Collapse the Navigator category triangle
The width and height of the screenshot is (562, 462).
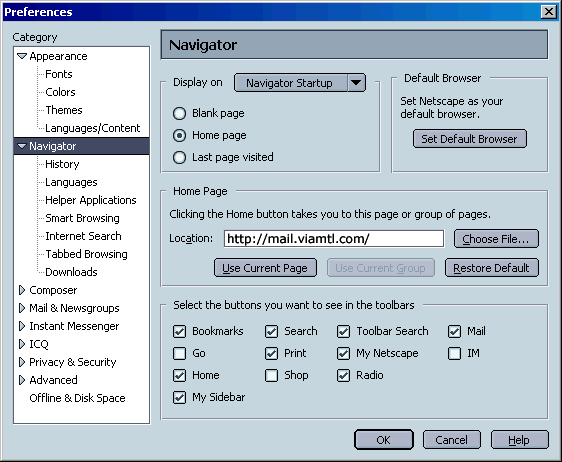click(x=22, y=146)
